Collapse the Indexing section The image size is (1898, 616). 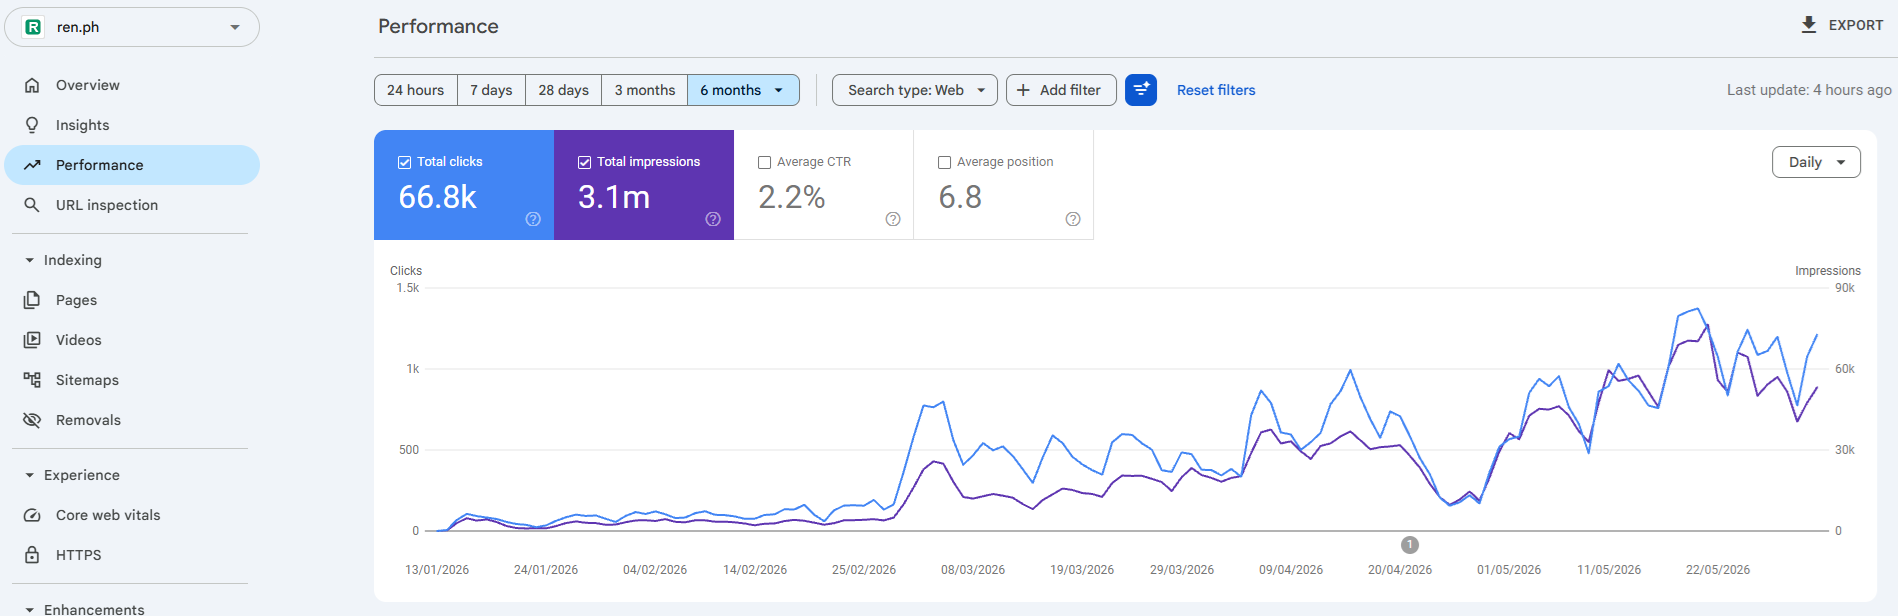[30, 260]
